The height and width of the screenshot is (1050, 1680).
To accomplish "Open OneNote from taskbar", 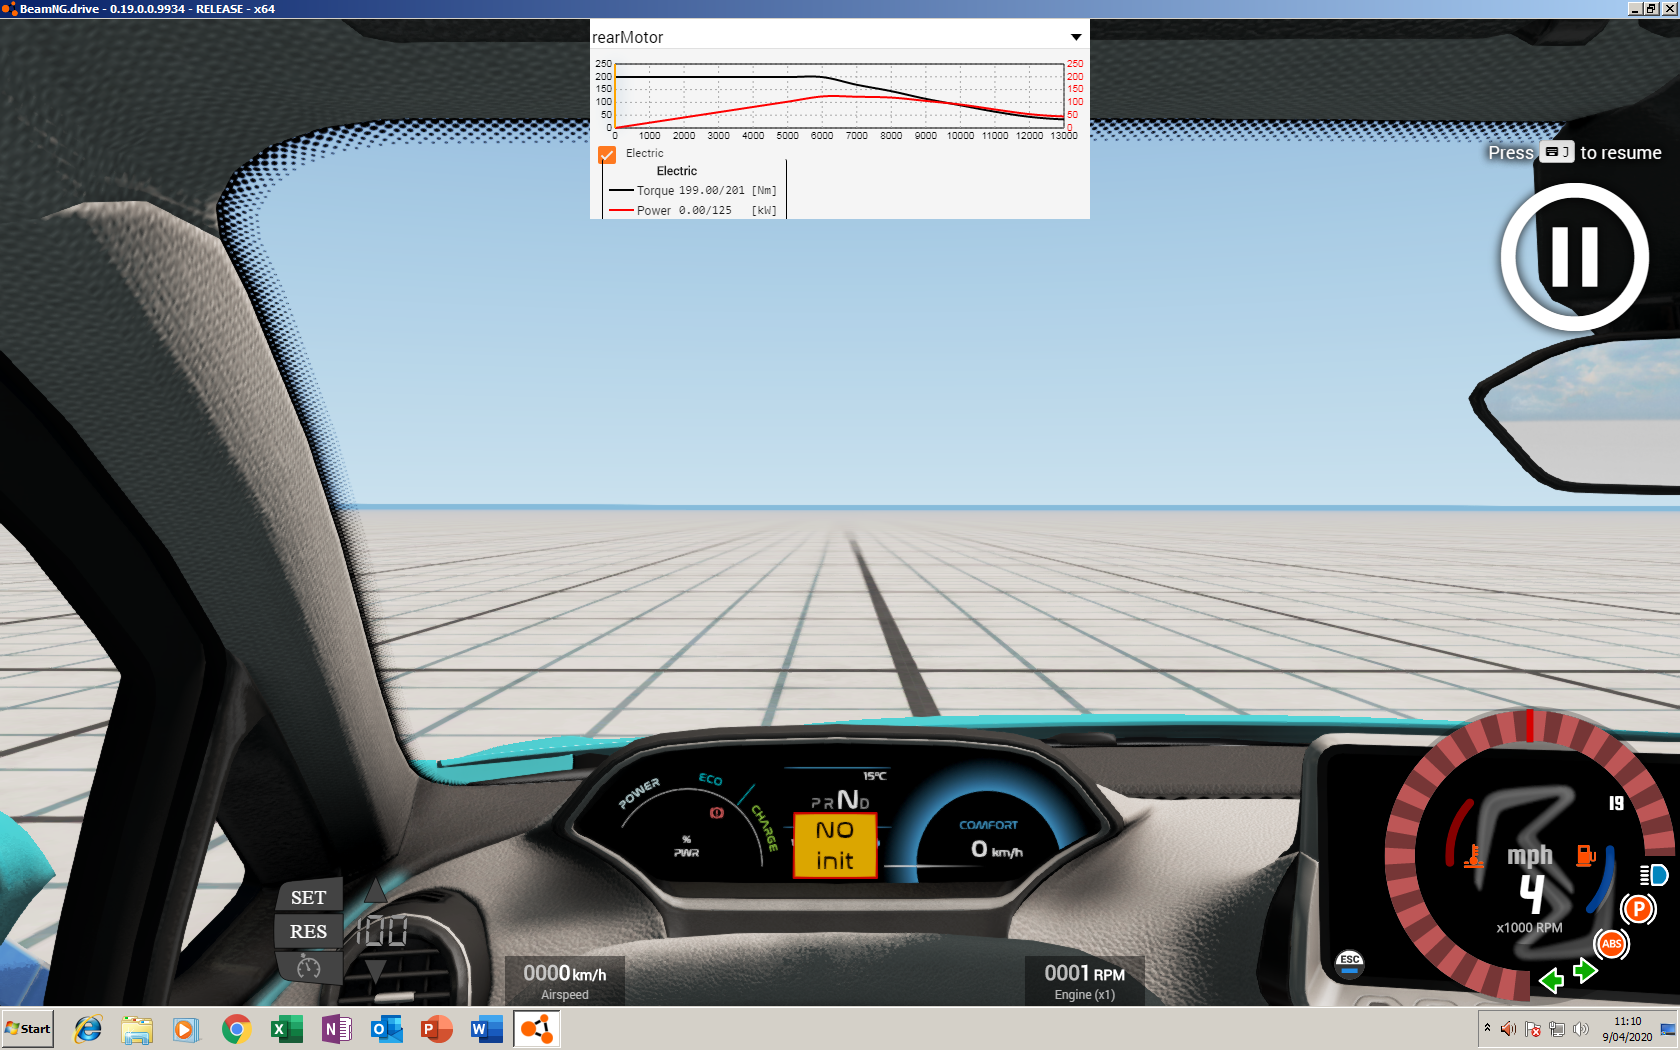I will pyautogui.click(x=337, y=1028).
